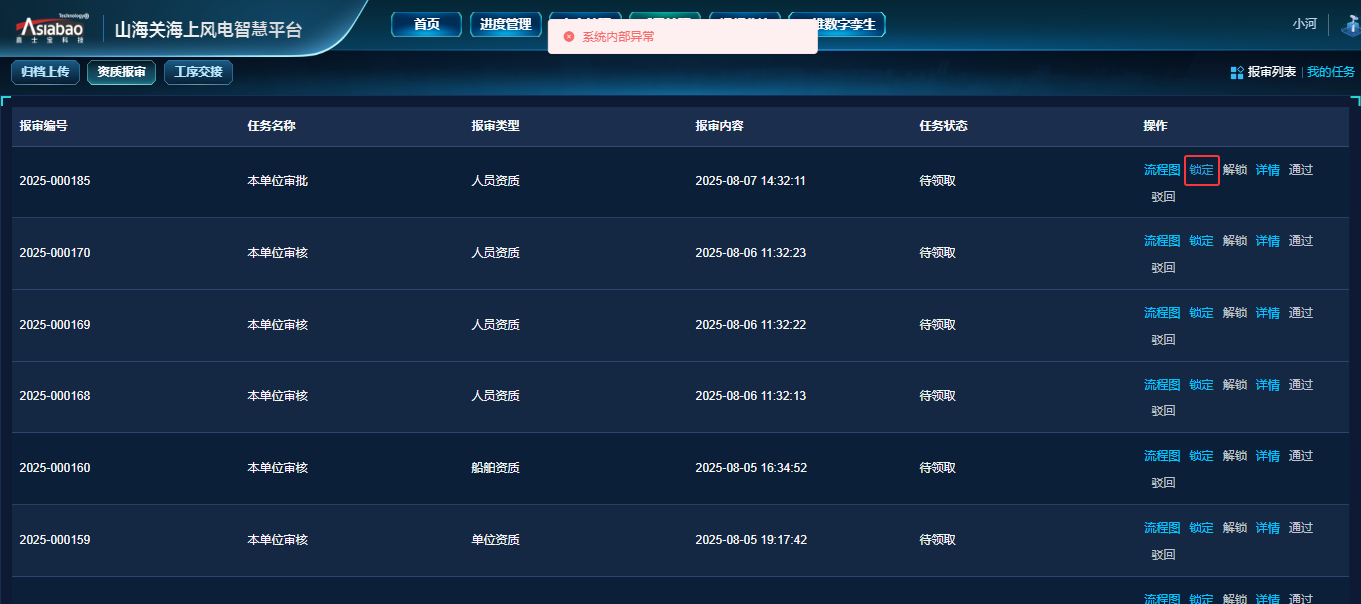Click the red error icon in the toast
Screen dimensions: 1361x604
(569, 36)
